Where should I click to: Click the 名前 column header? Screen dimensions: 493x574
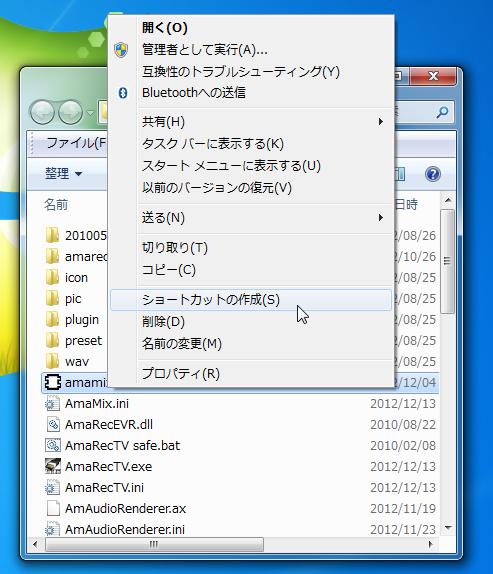56,204
